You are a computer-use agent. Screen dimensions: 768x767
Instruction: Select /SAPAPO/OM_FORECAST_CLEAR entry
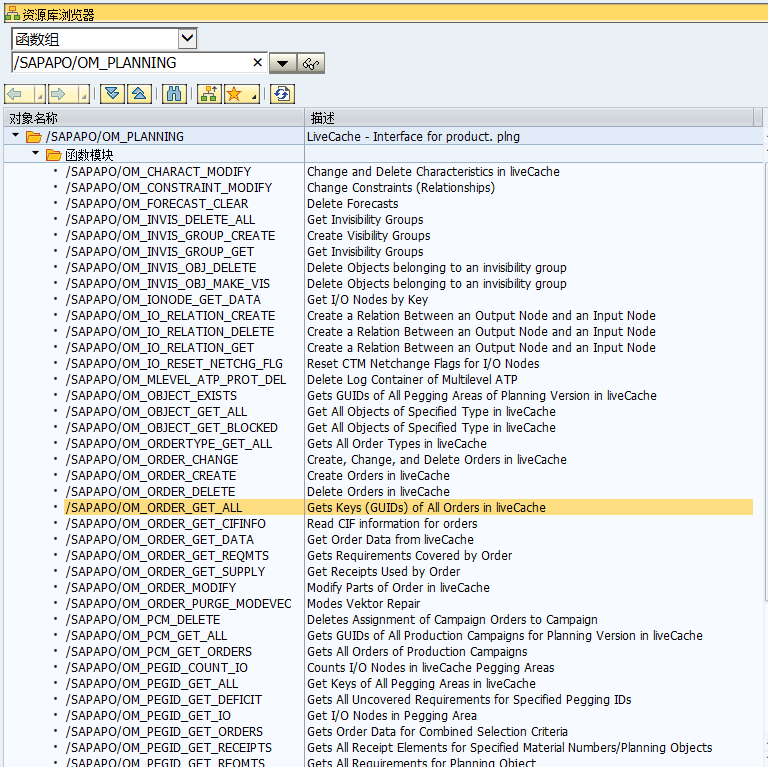157,204
